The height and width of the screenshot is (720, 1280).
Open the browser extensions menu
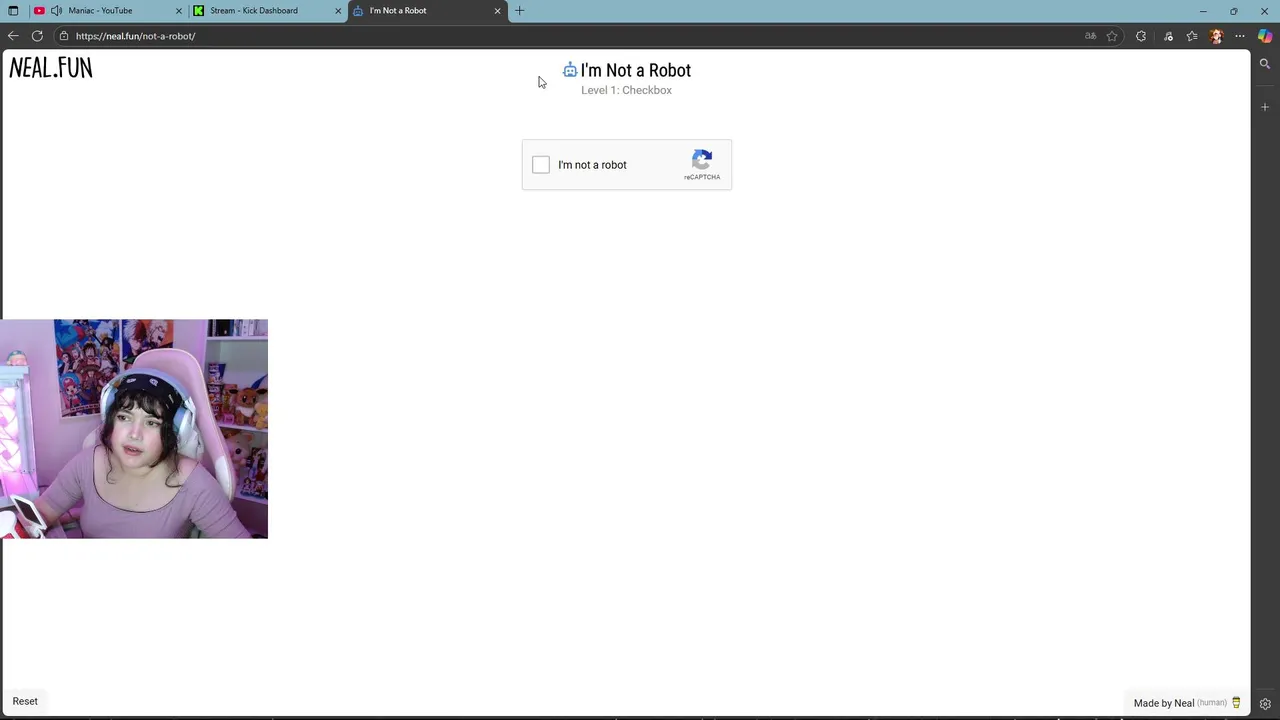pyautogui.click(x=1141, y=36)
